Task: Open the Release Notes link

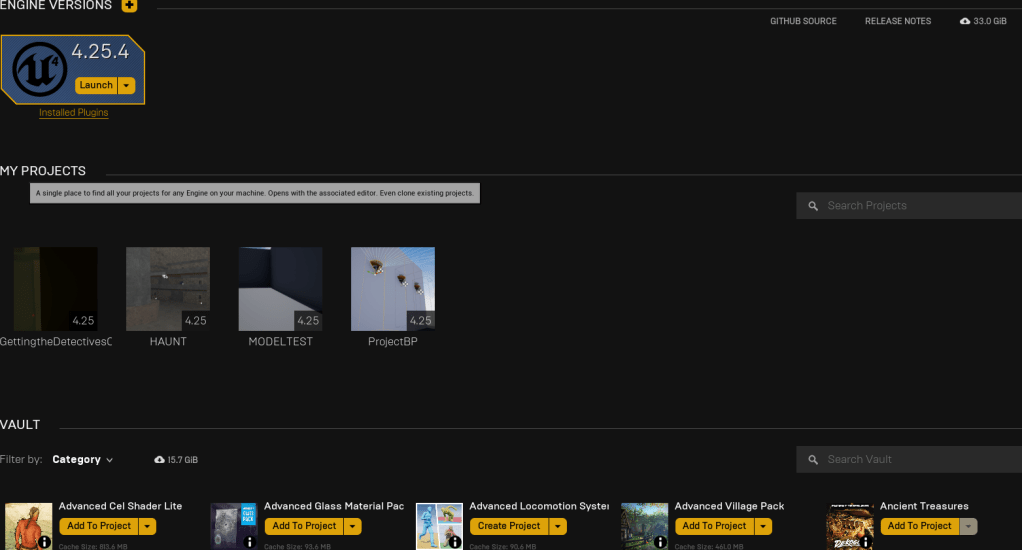Action: coord(897,21)
